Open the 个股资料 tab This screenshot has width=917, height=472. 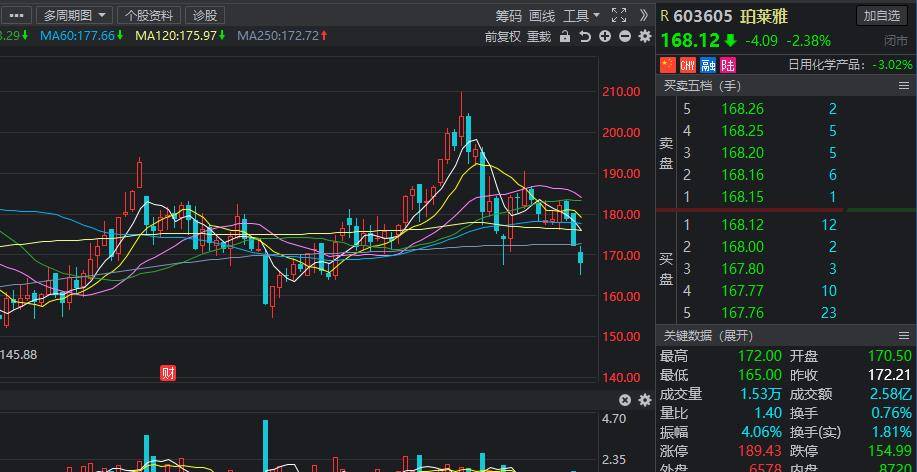coord(149,15)
